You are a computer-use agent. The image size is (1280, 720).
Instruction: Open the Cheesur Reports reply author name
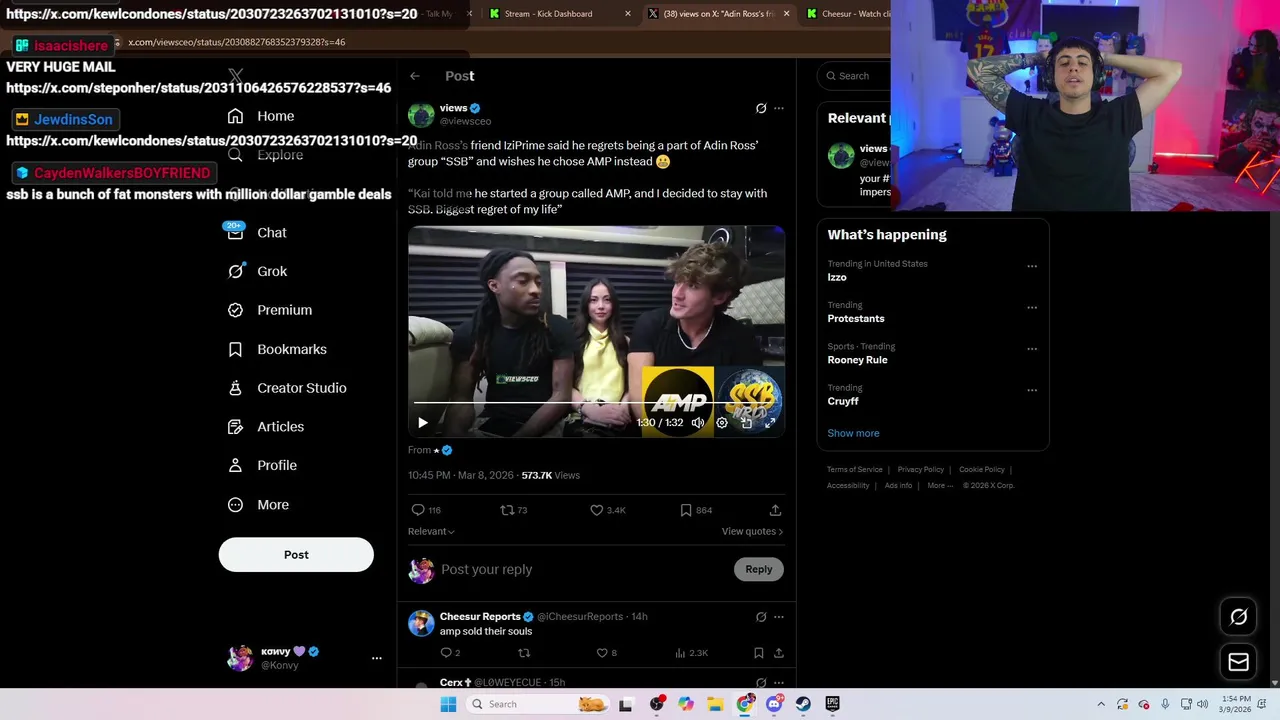coord(480,617)
